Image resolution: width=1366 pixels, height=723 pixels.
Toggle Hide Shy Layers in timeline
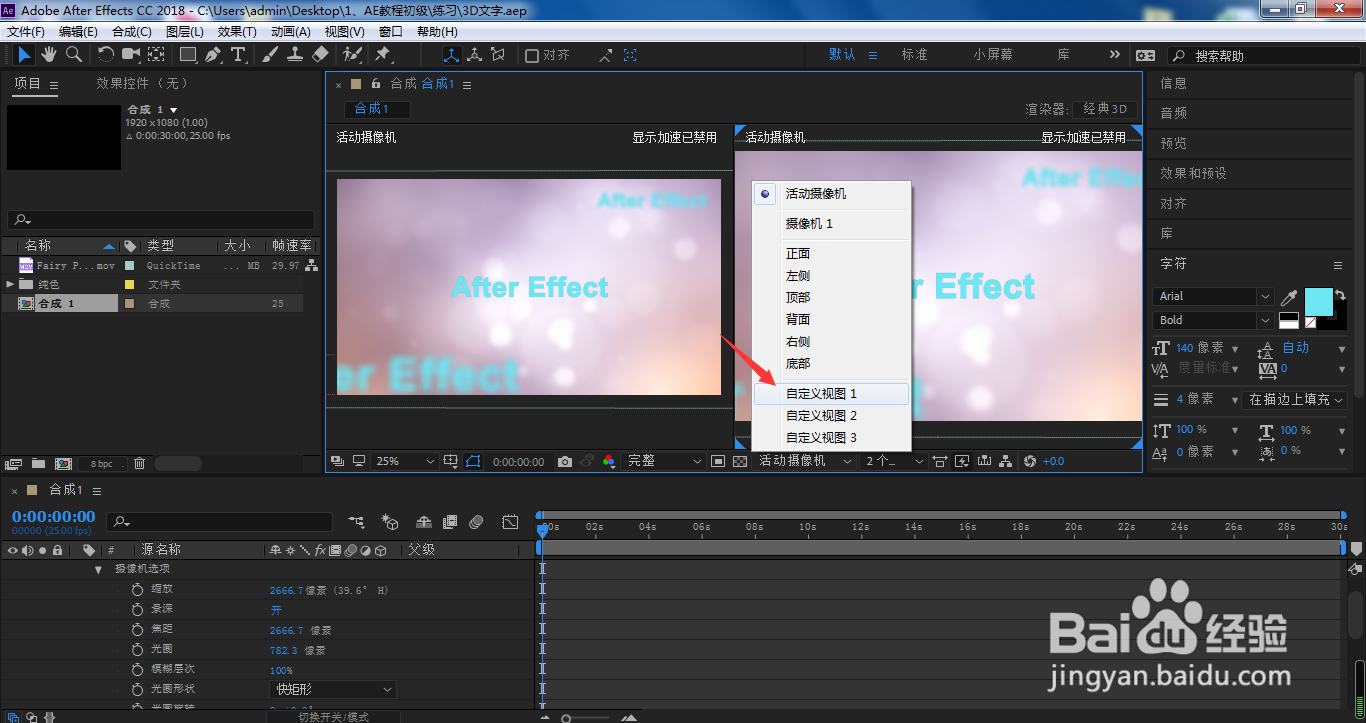tap(424, 522)
